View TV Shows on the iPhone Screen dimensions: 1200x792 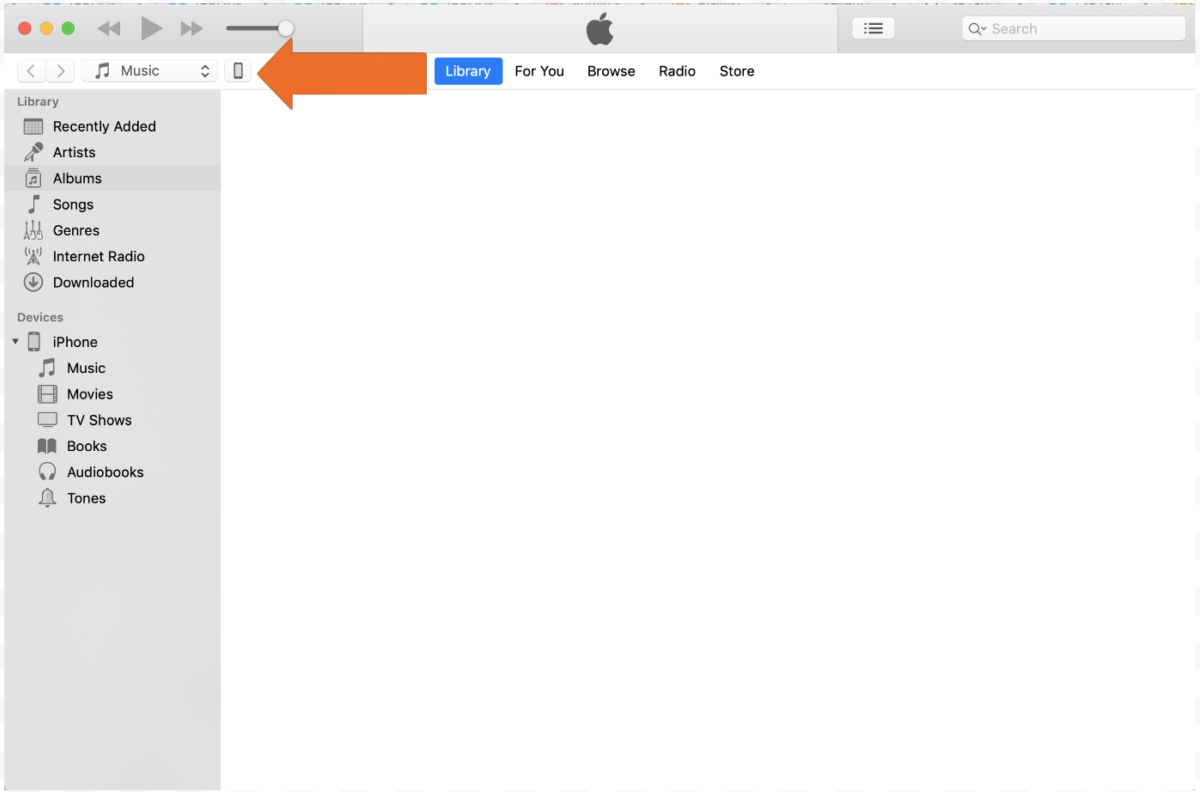pyautogui.click(x=96, y=420)
